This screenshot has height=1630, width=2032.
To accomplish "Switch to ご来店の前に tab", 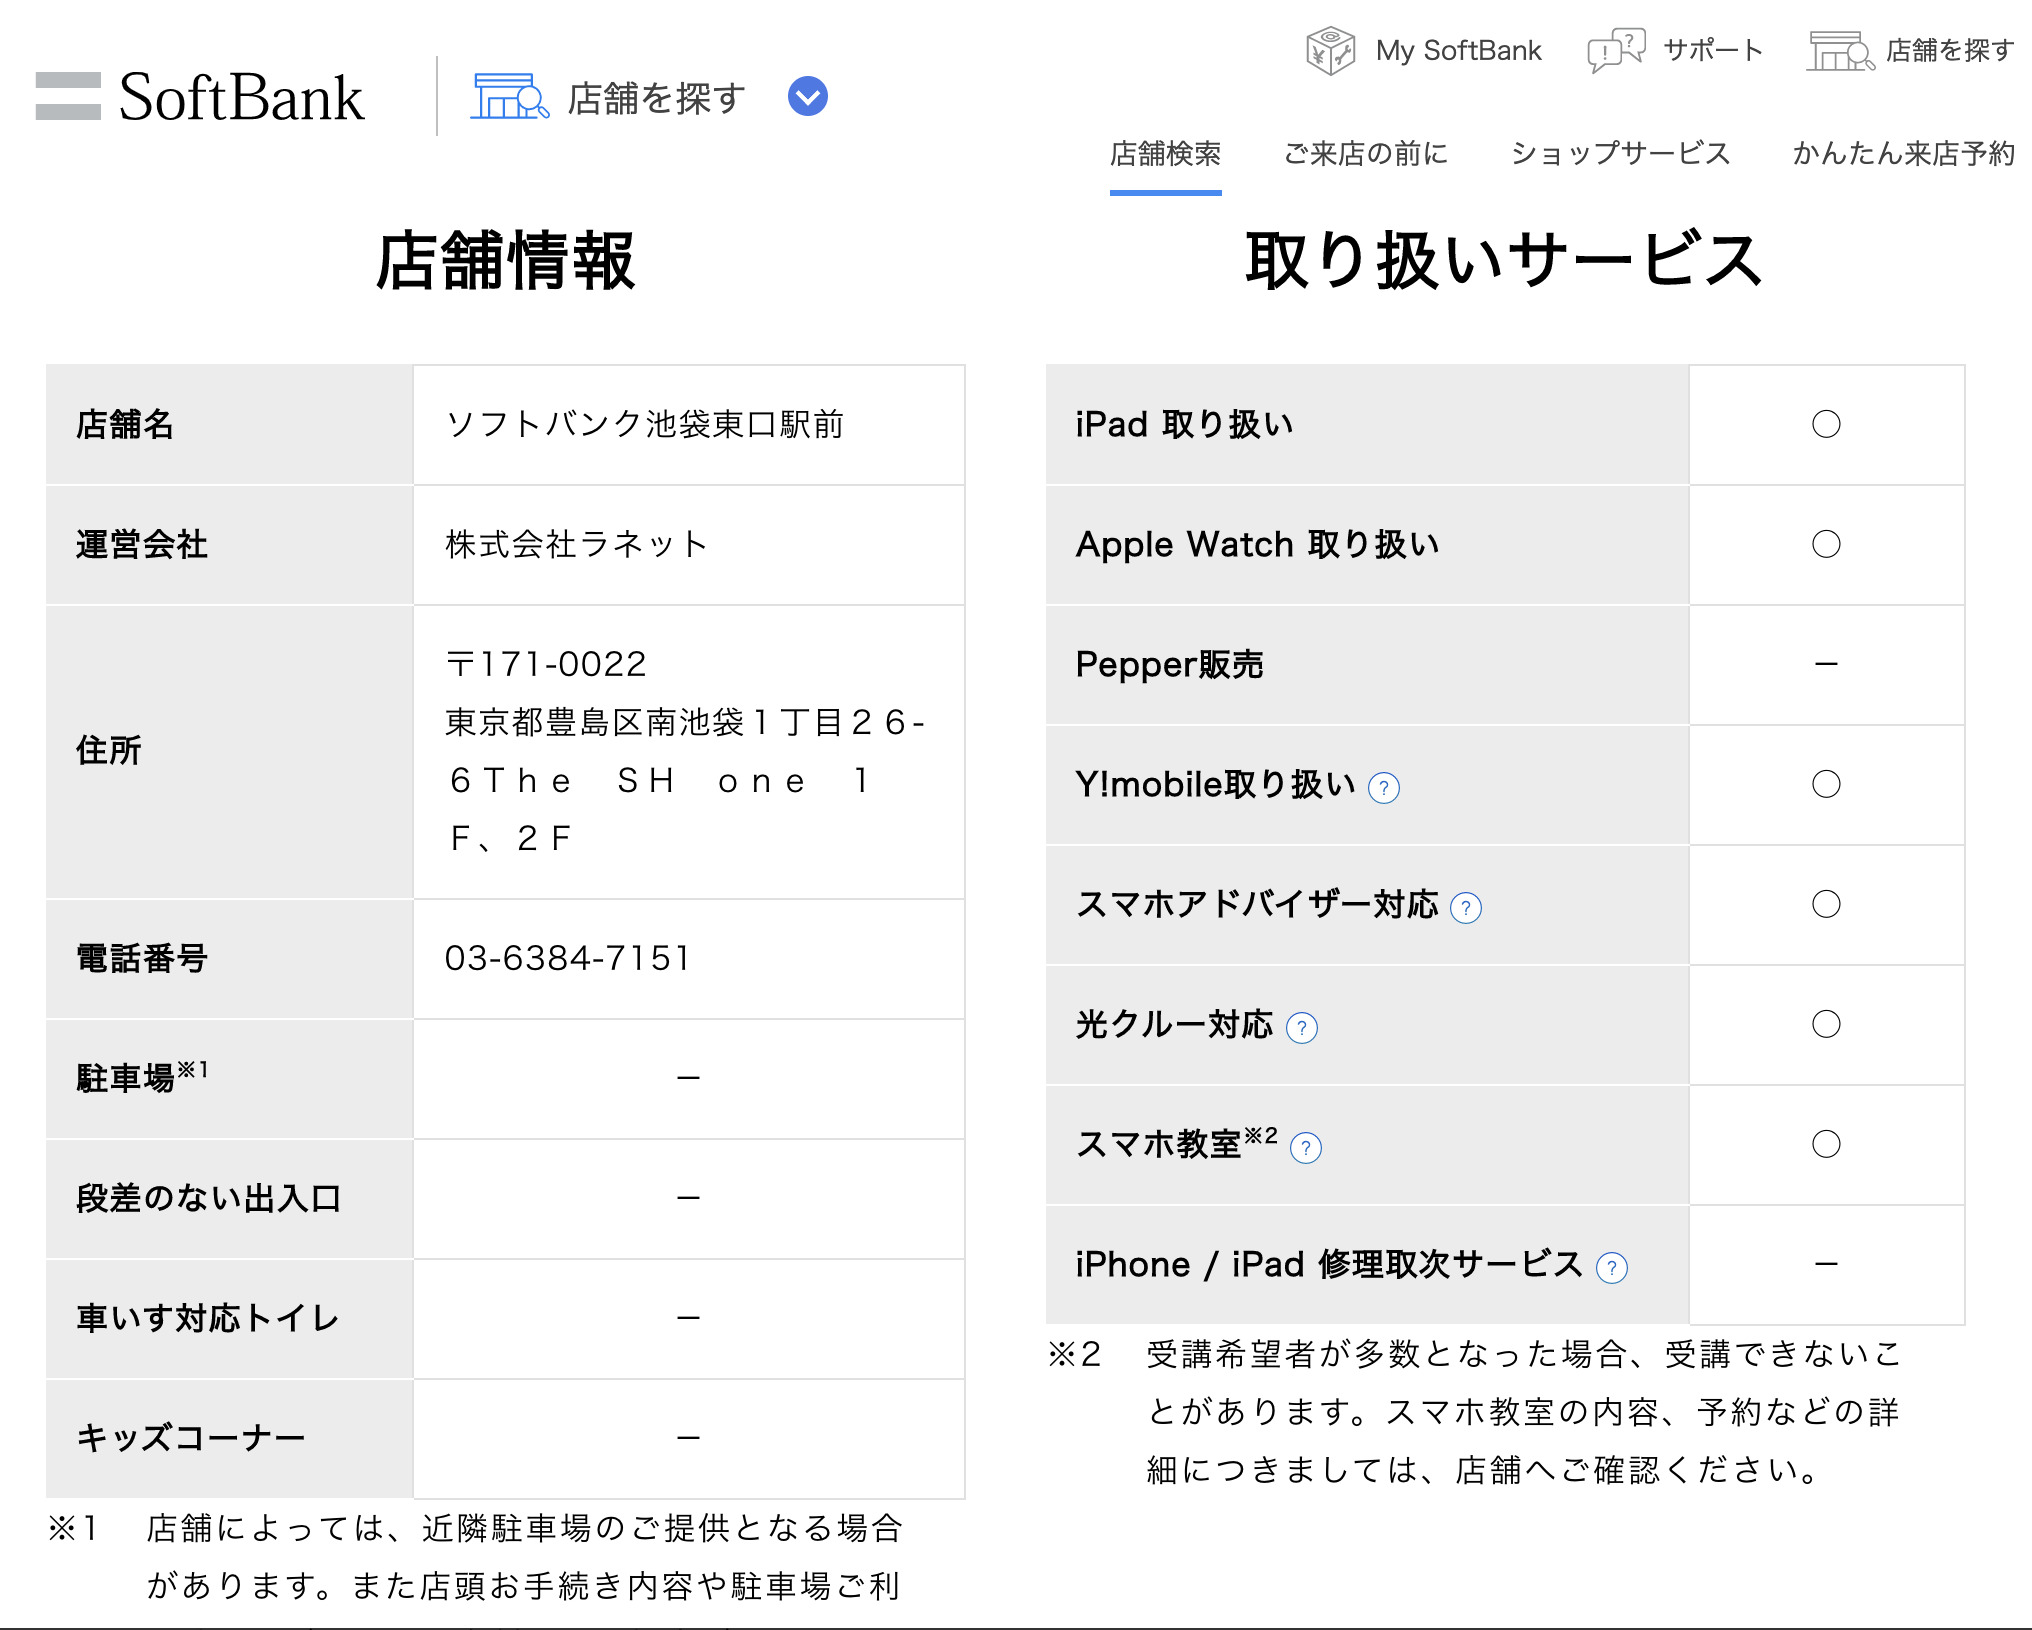I will tap(1366, 154).
